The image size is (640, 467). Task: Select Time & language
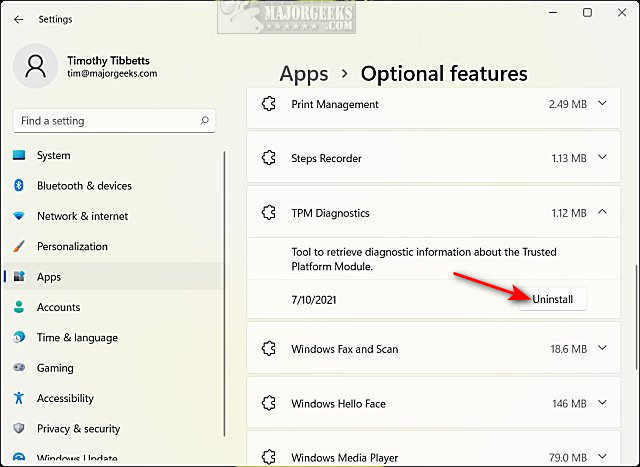click(x=113, y=337)
